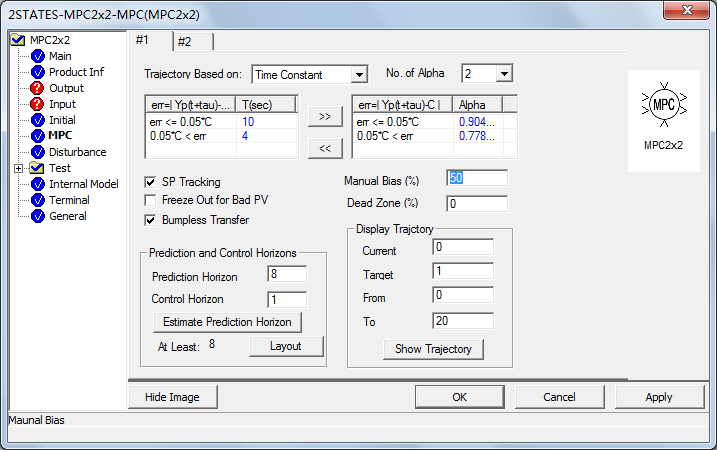
Task: Click the blue check icon beside Disturbance
Action: 37,152
